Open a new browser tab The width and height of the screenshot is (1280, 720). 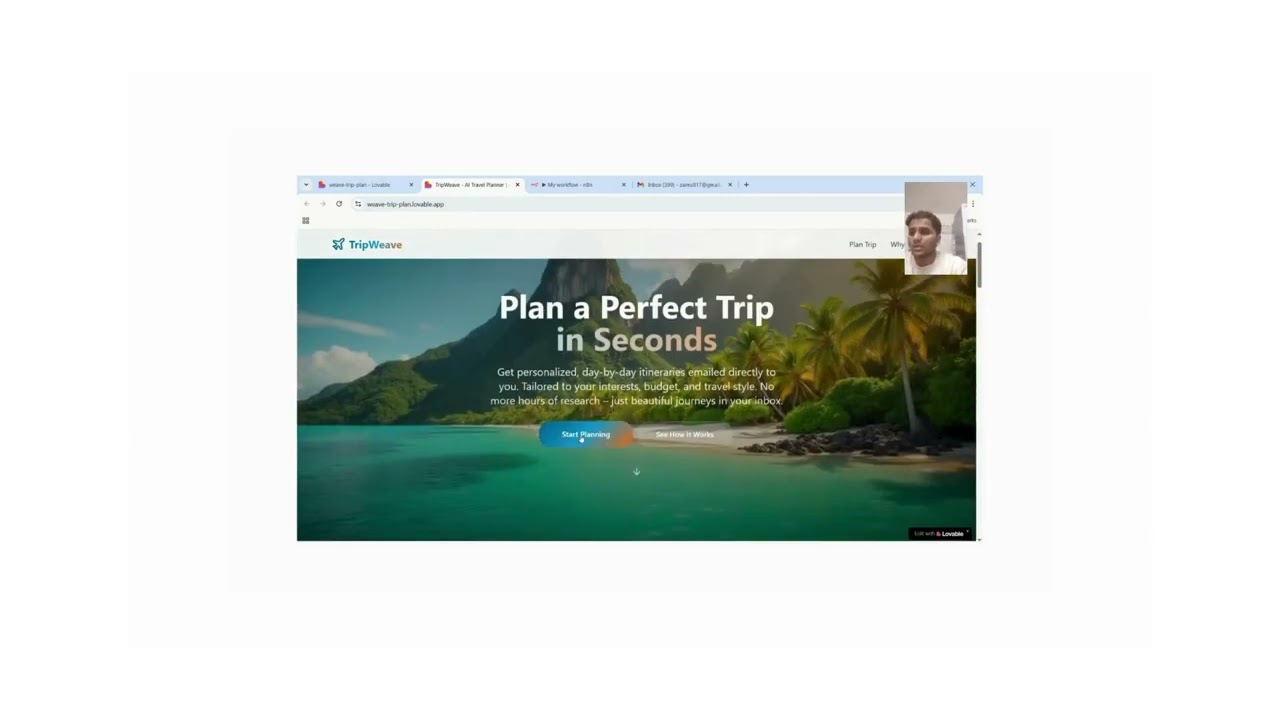pos(746,185)
